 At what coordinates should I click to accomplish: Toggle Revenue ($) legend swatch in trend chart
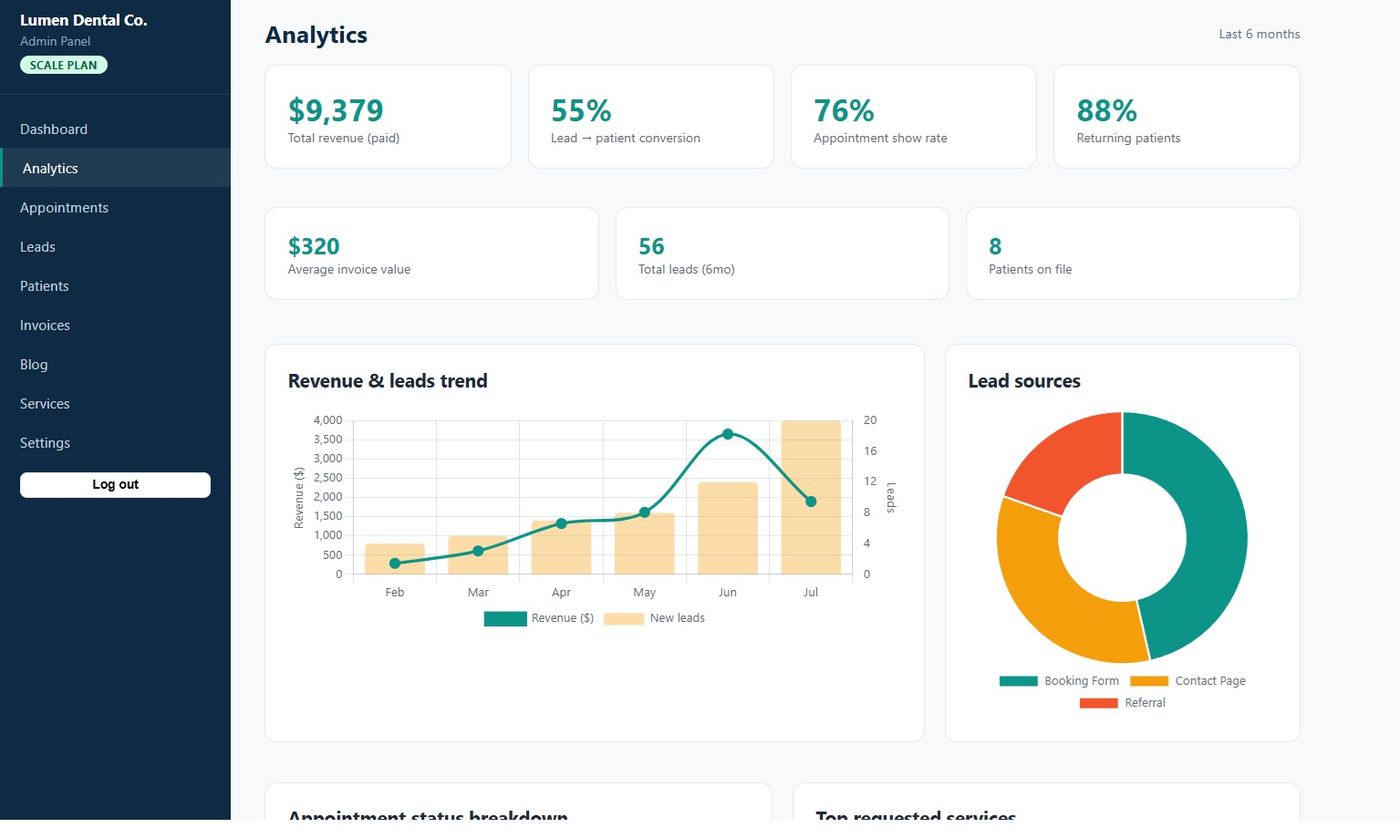click(505, 619)
